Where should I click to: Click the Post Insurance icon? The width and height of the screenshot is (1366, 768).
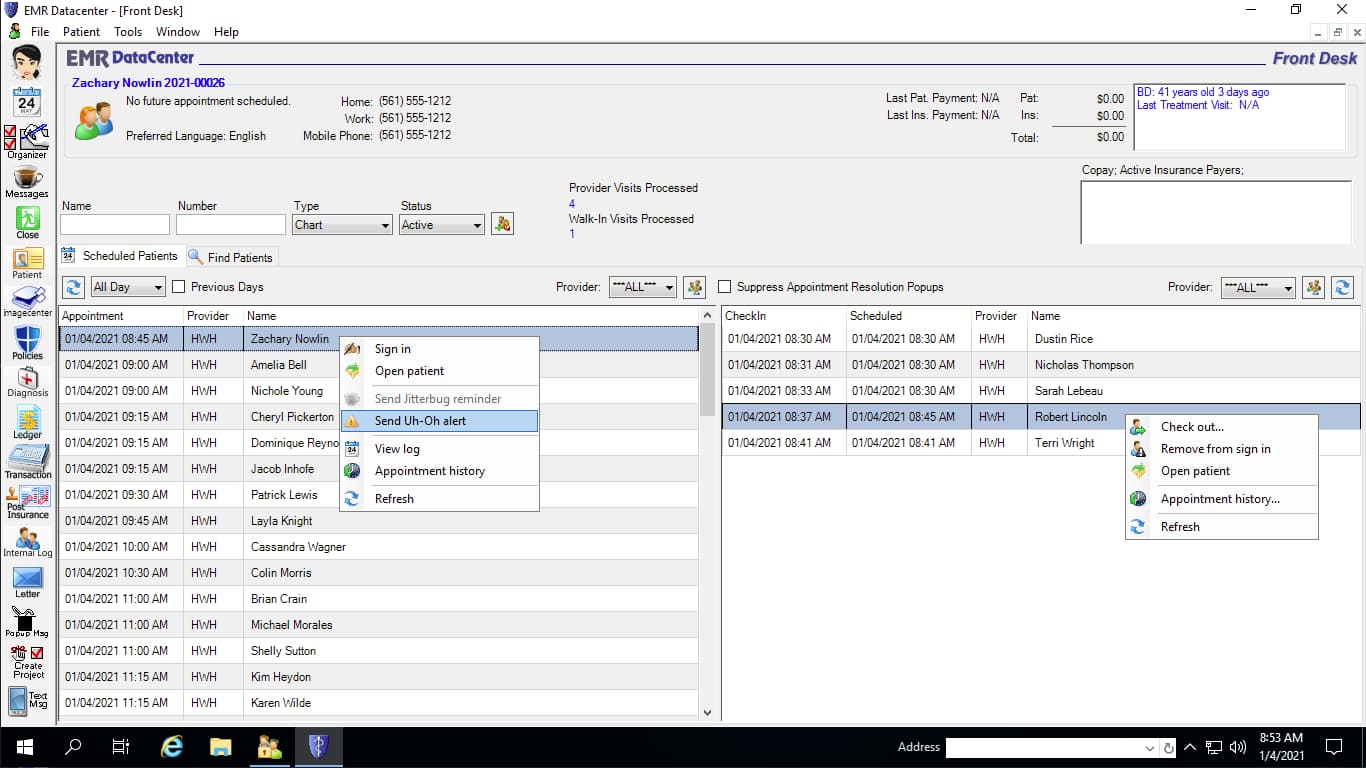[x=27, y=500]
